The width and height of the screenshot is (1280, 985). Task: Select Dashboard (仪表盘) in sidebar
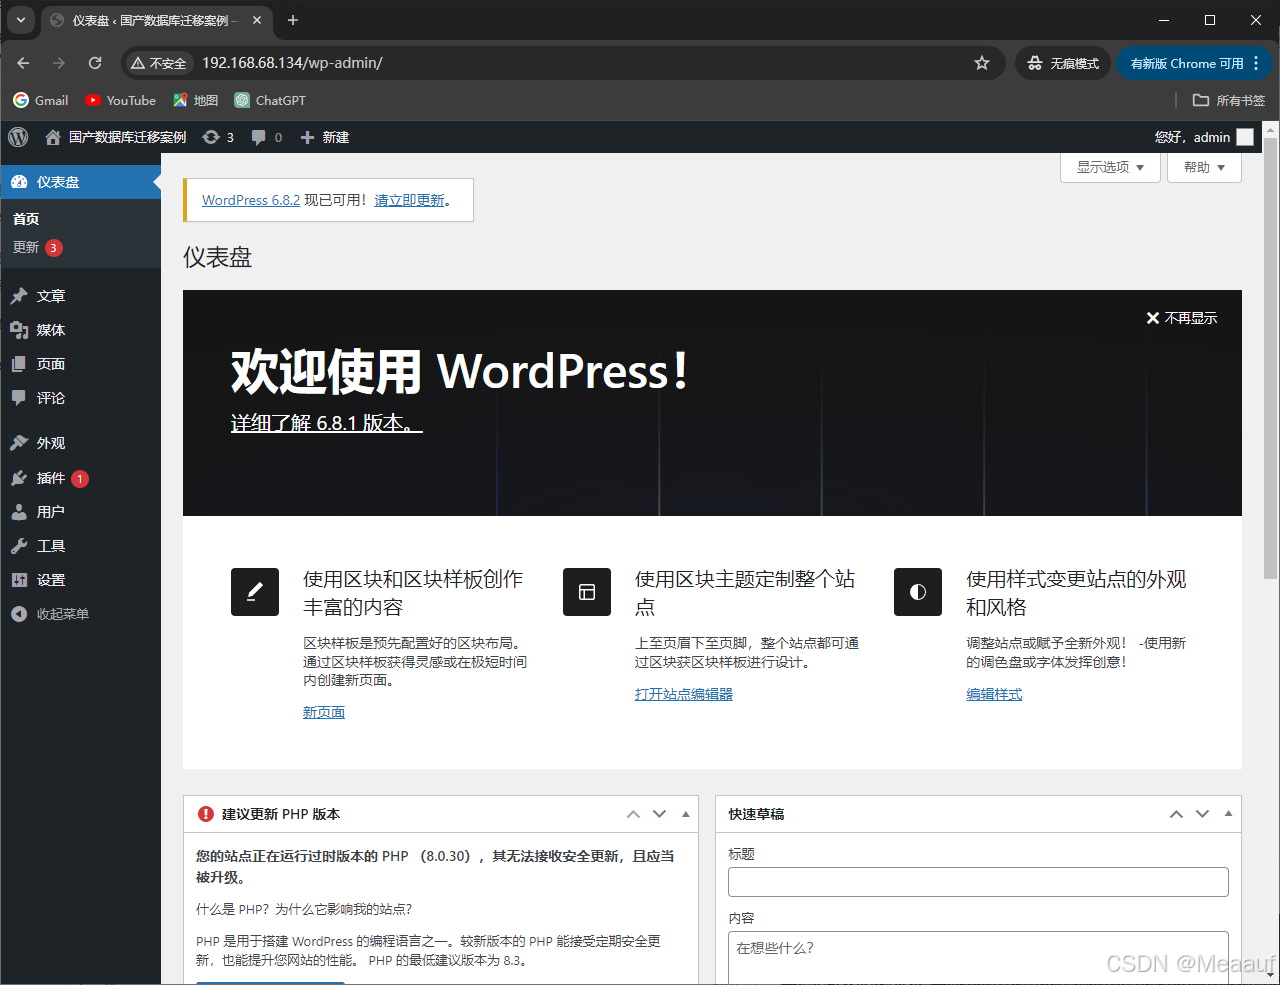click(x=80, y=182)
